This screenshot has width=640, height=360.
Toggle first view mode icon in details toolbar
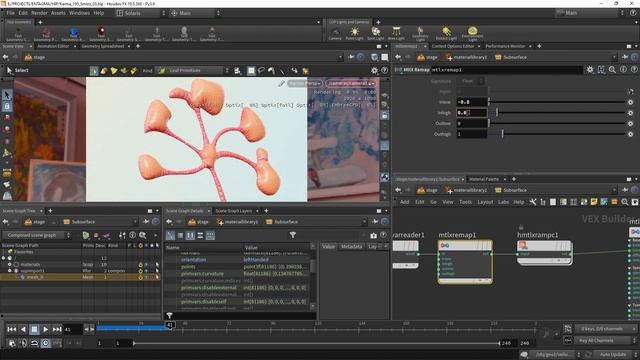[x=170, y=235]
